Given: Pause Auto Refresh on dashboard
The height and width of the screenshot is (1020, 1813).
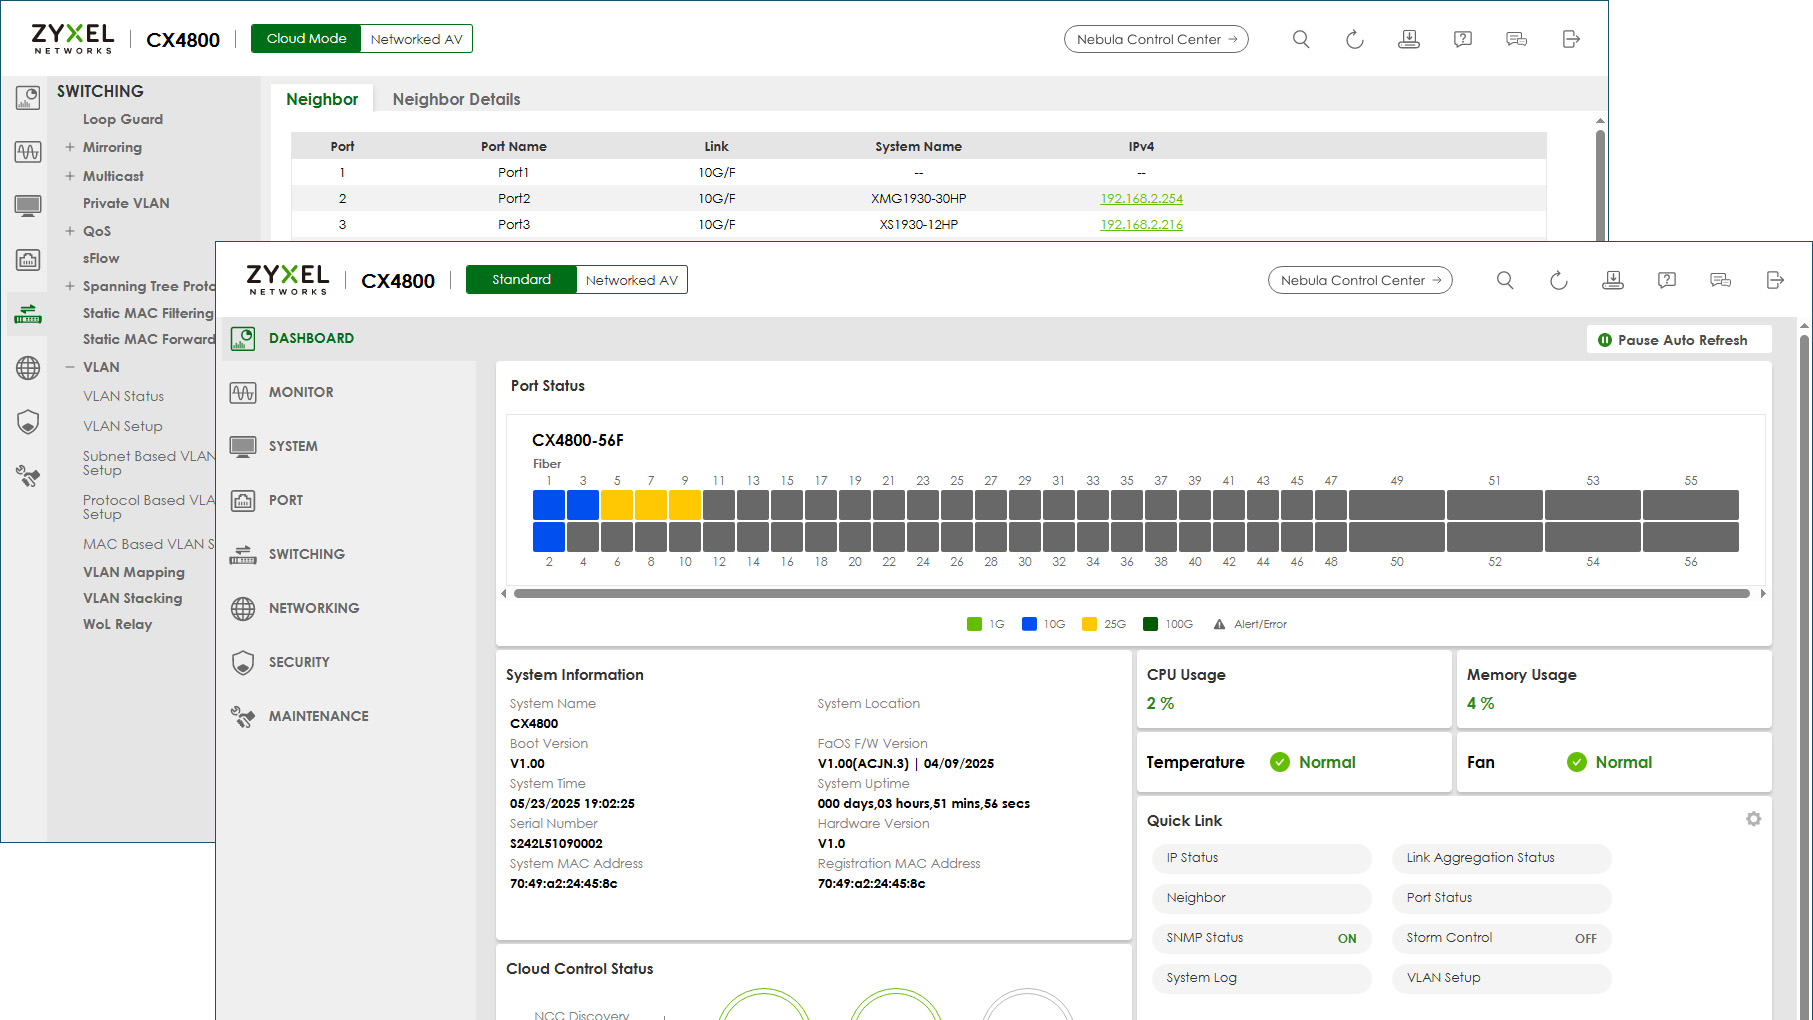Looking at the screenshot, I should [x=1679, y=340].
